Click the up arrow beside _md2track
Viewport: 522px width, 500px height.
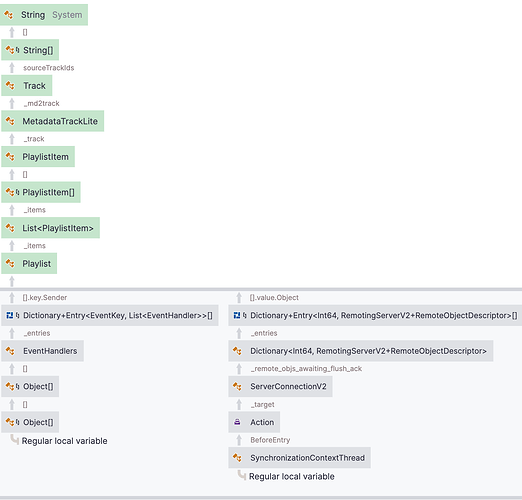click(12, 103)
